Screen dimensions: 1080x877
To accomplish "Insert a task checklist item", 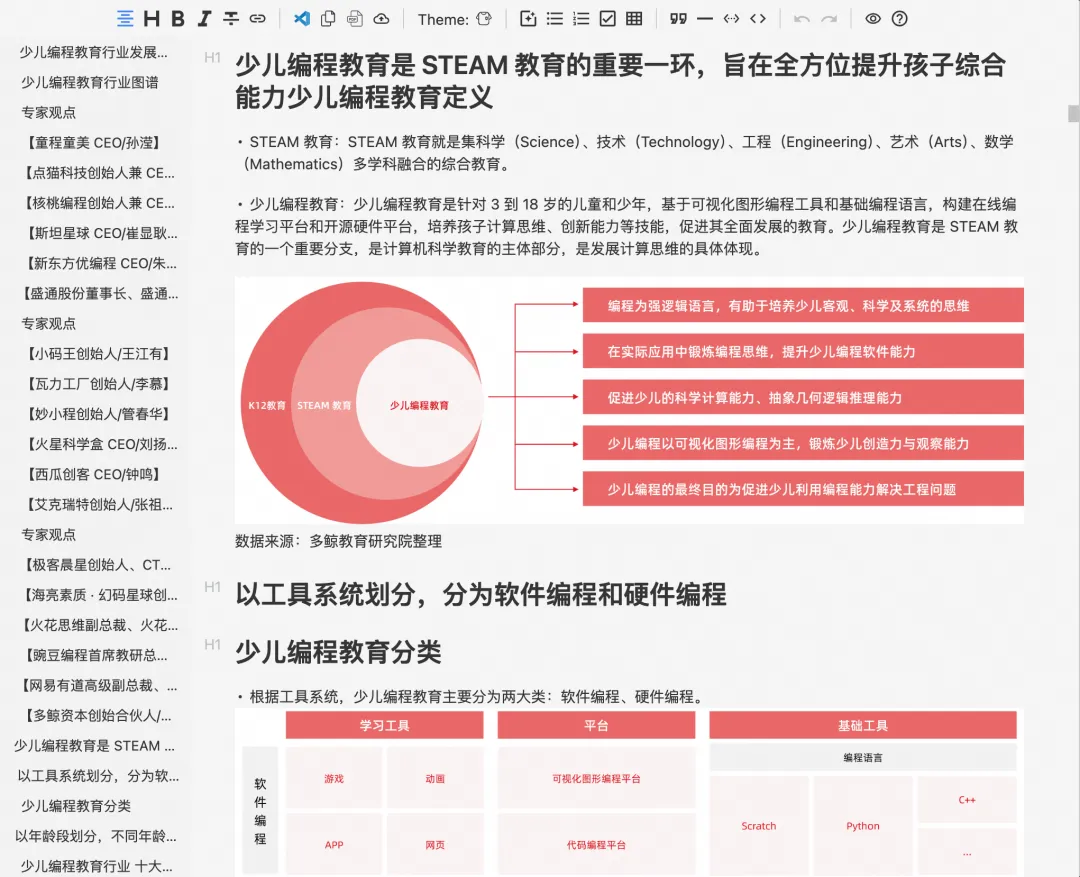I will coord(608,19).
